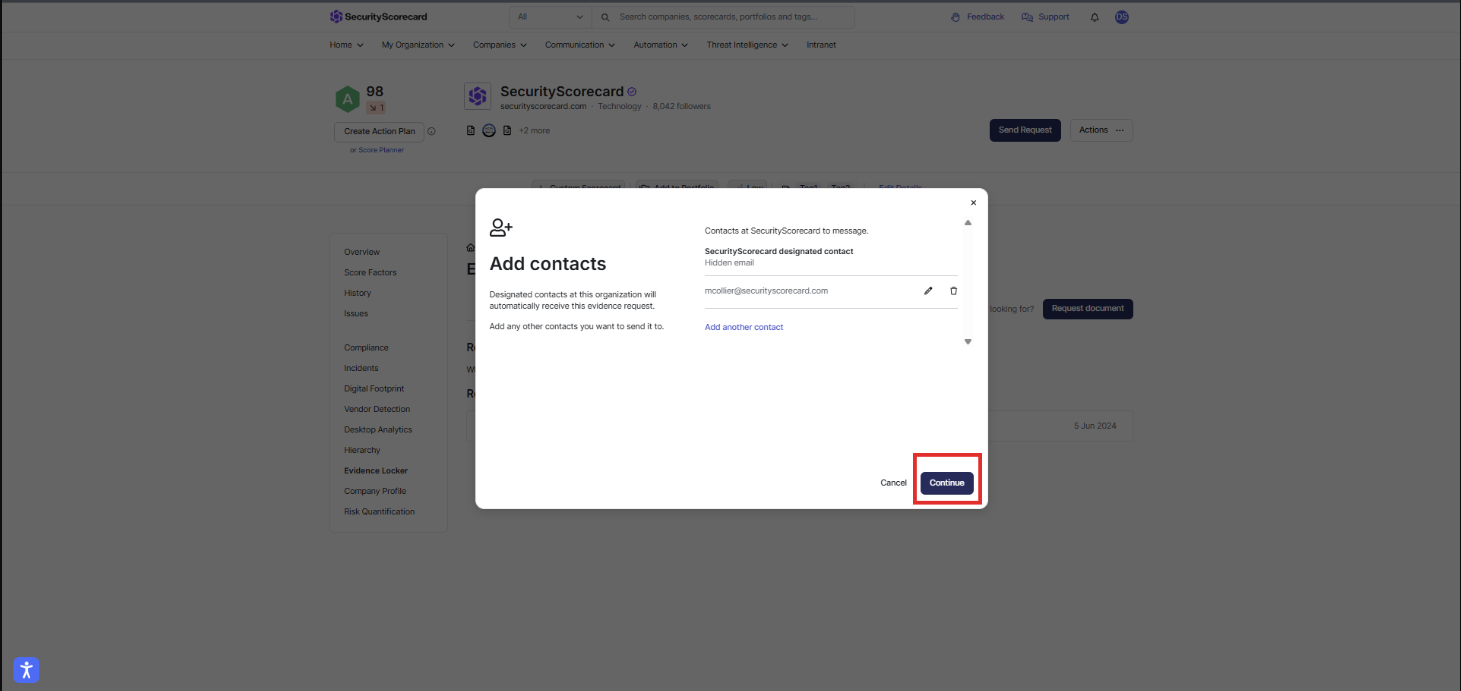Click the score change indicator showing 1
This screenshot has height=691, width=1461.
click(x=376, y=107)
